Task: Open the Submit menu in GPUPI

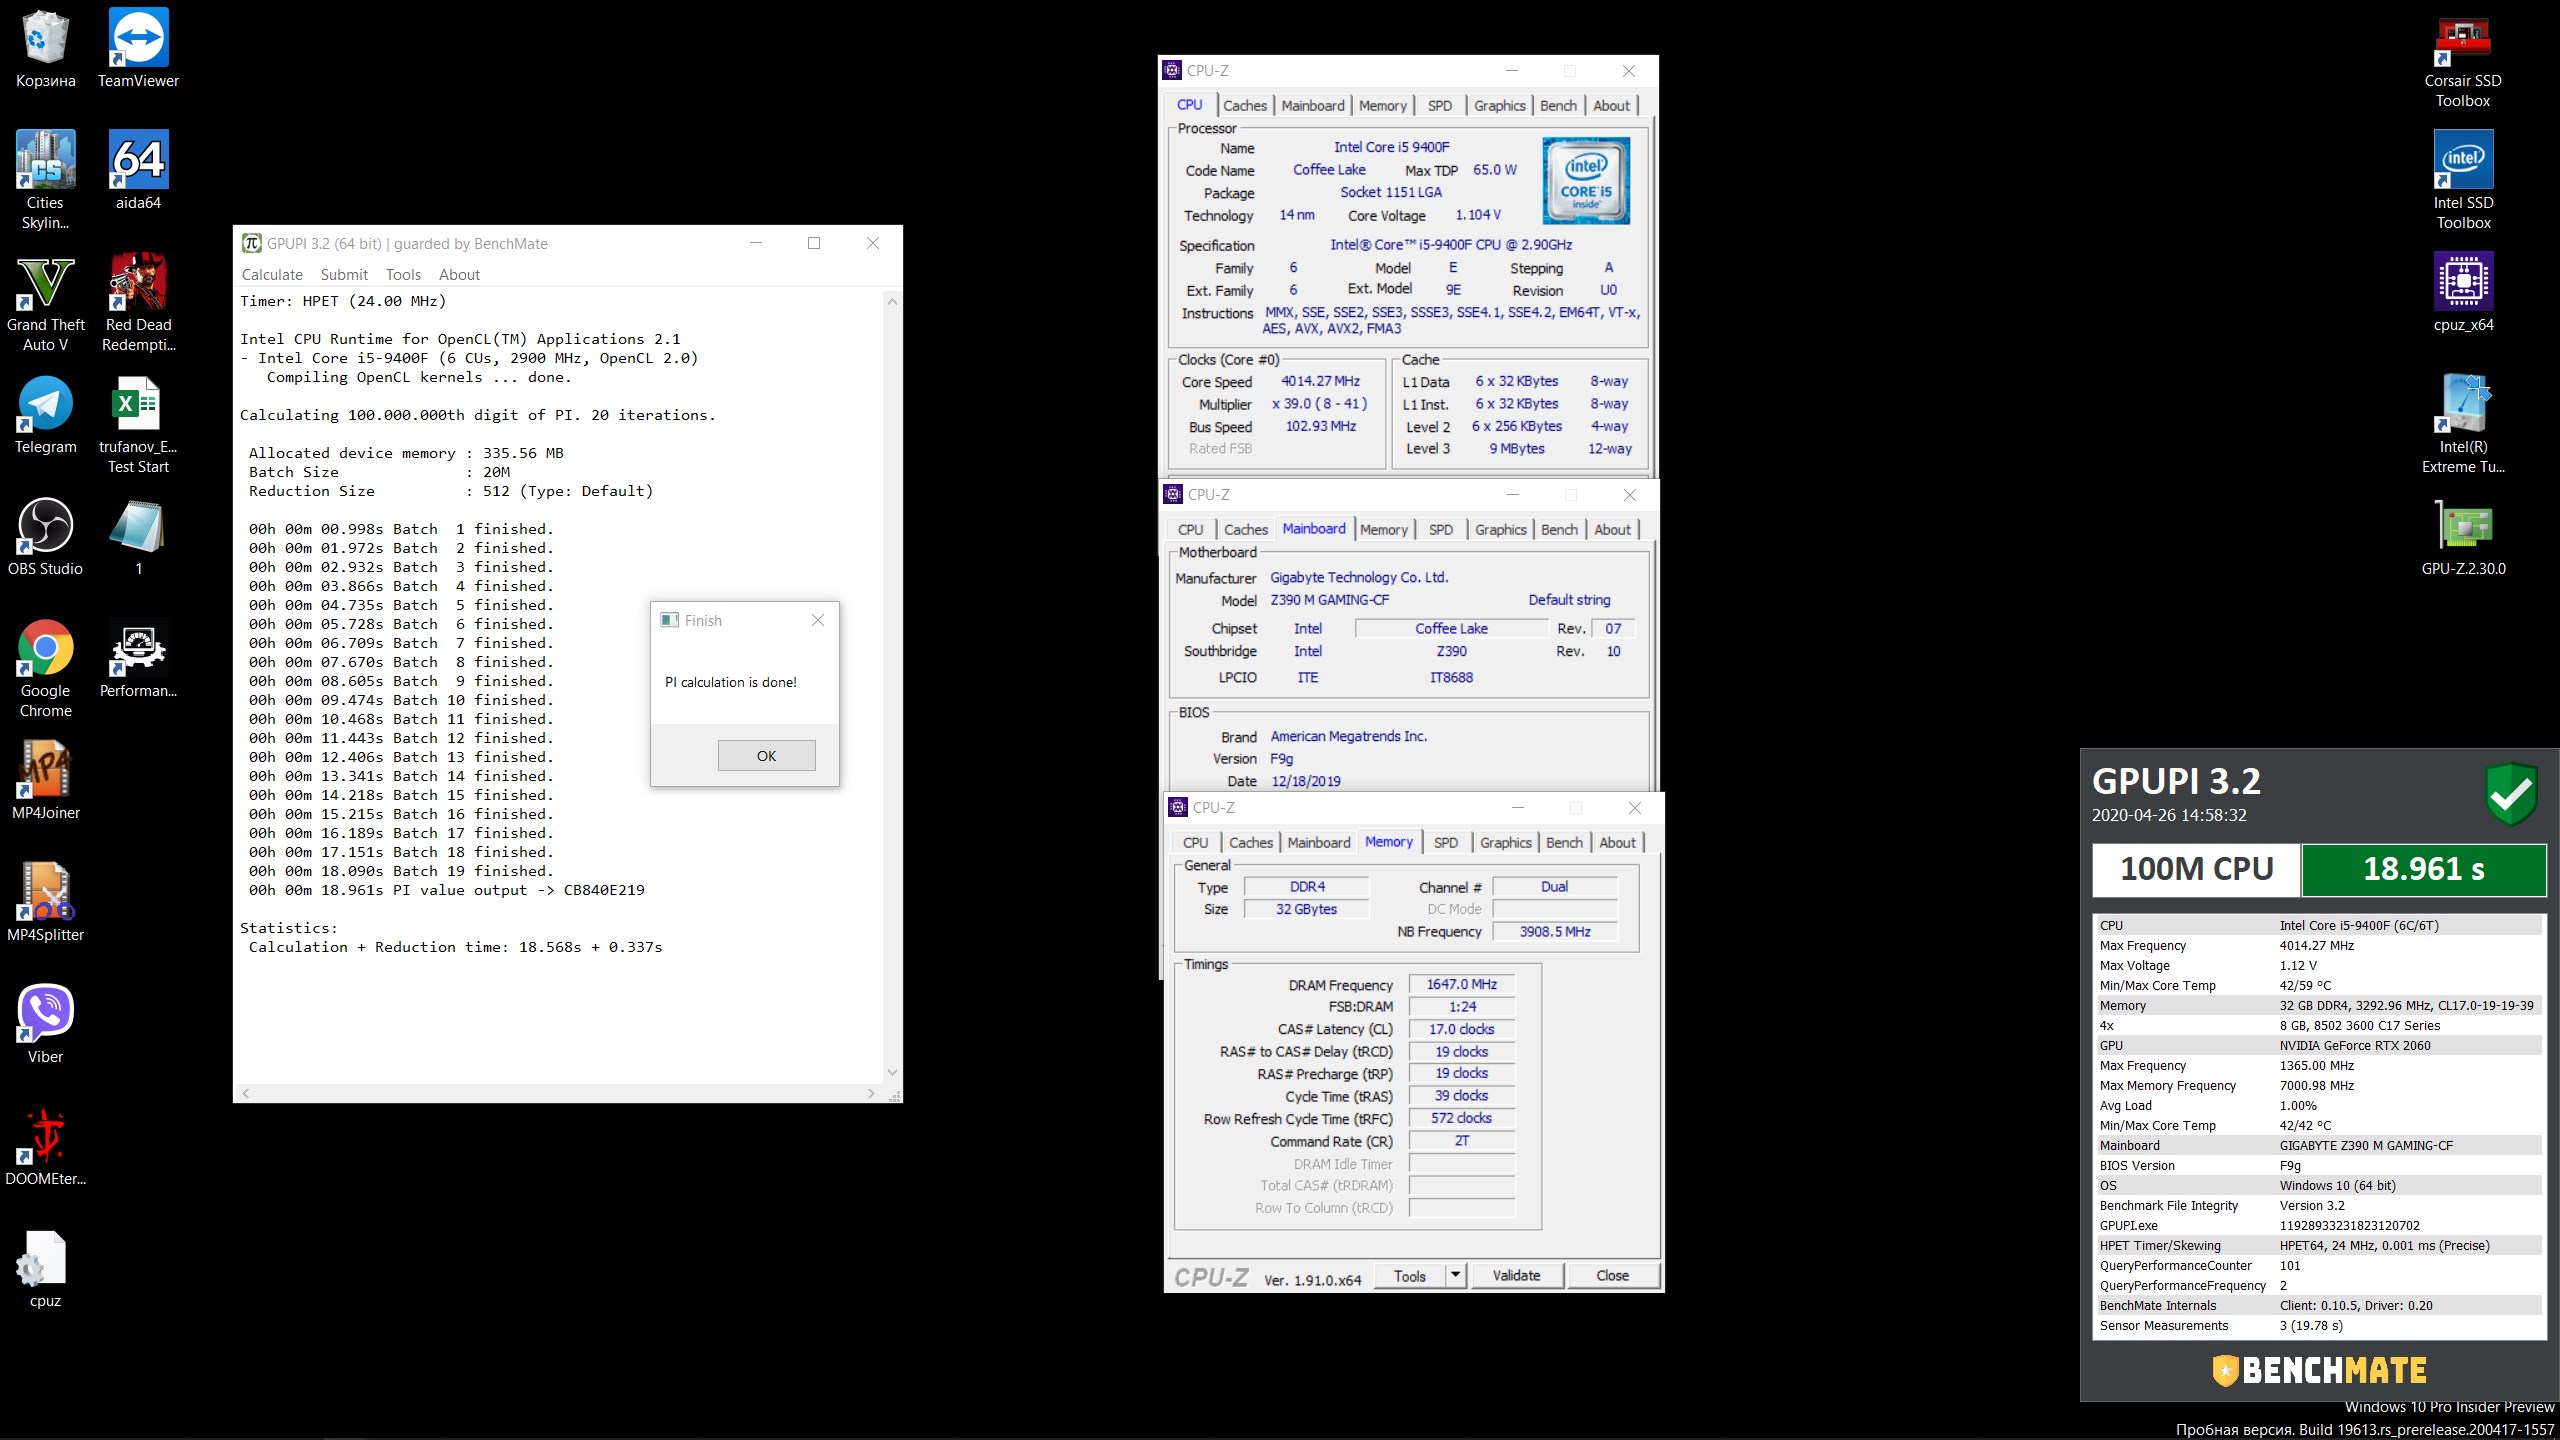Action: [x=344, y=274]
